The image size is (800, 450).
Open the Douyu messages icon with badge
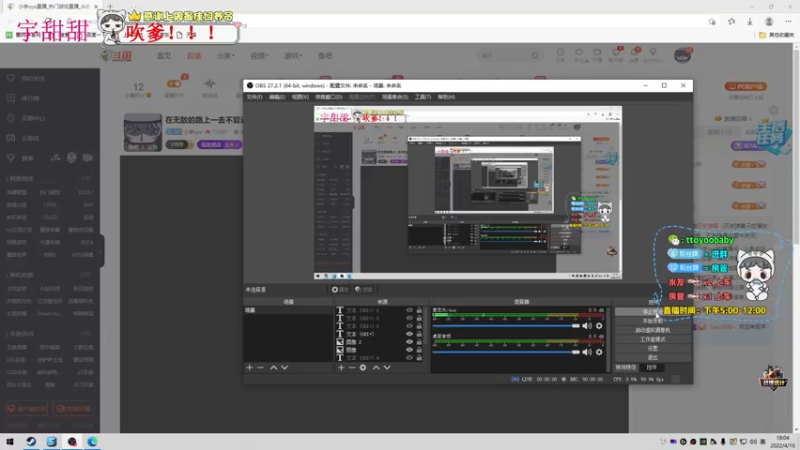[x=635, y=53]
